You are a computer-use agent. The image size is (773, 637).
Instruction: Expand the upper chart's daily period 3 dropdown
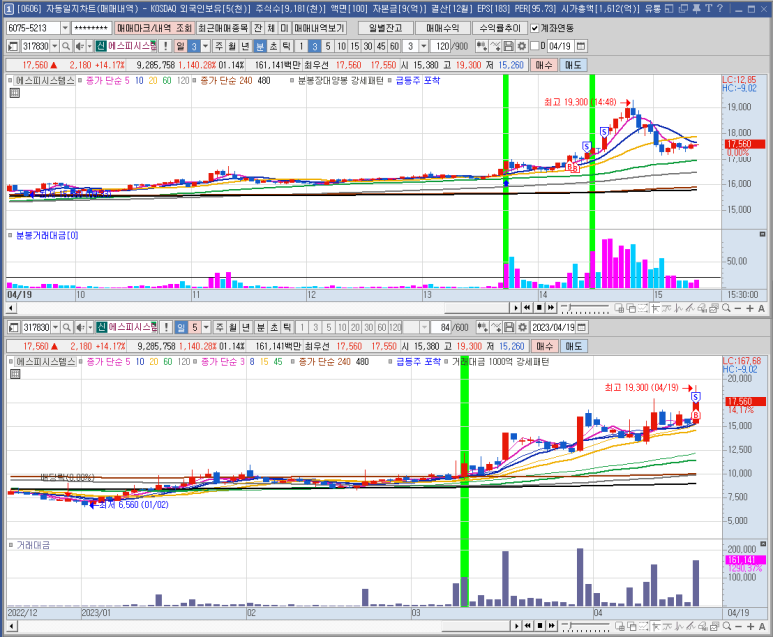(x=206, y=46)
